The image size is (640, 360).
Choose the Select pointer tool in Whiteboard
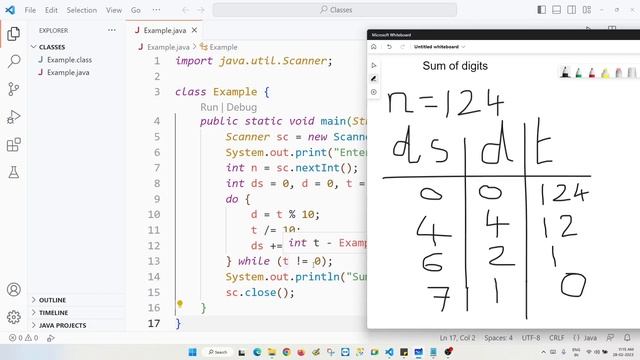click(373, 65)
